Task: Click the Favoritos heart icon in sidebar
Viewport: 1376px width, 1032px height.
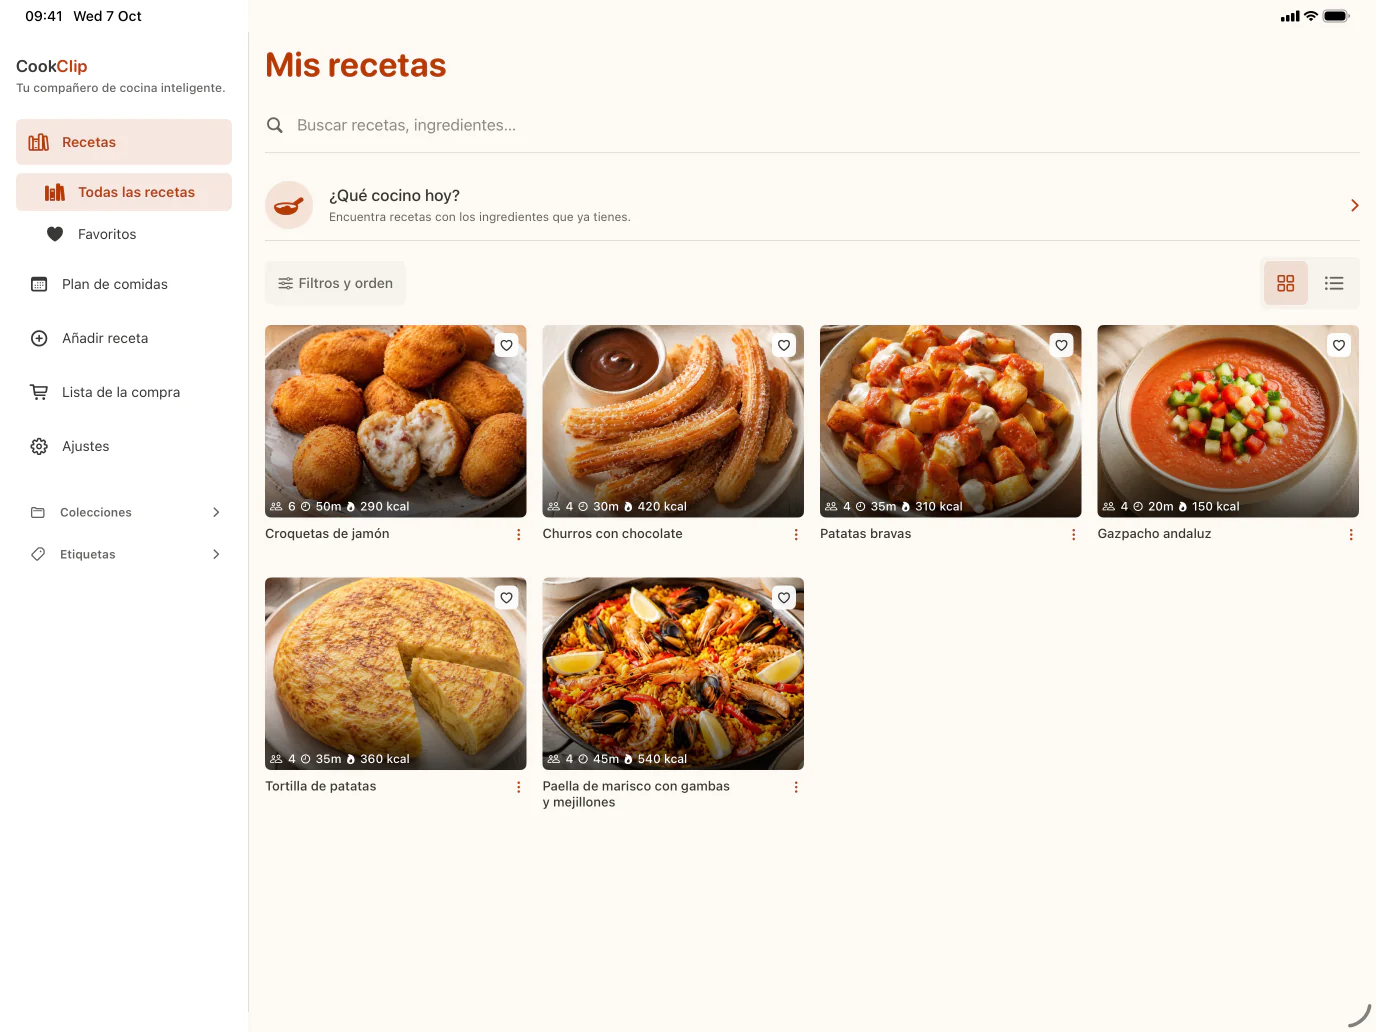Action: coord(55,234)
